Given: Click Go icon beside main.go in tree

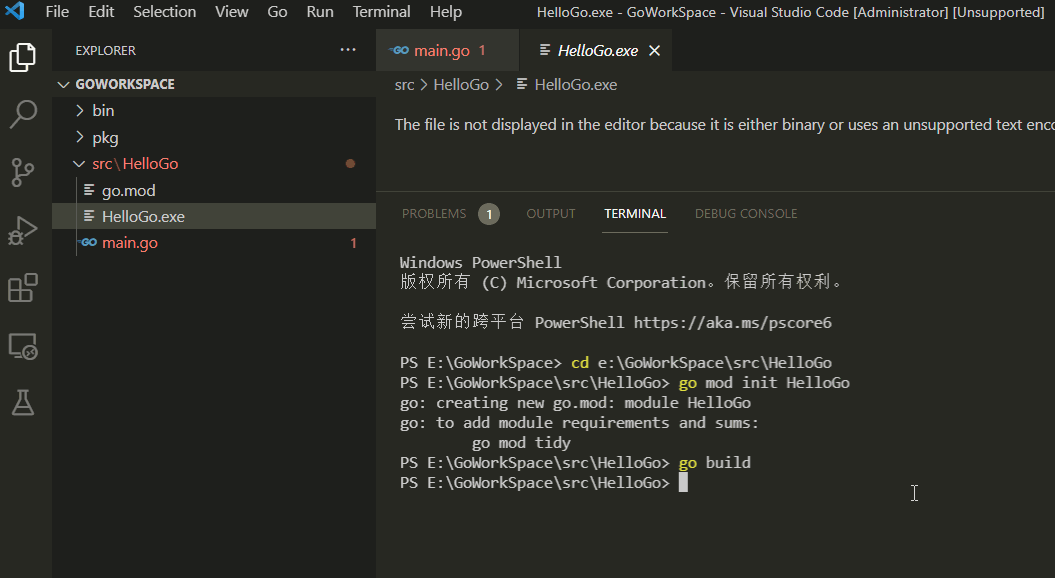Looking at the screenshot, I should point(87,242).
